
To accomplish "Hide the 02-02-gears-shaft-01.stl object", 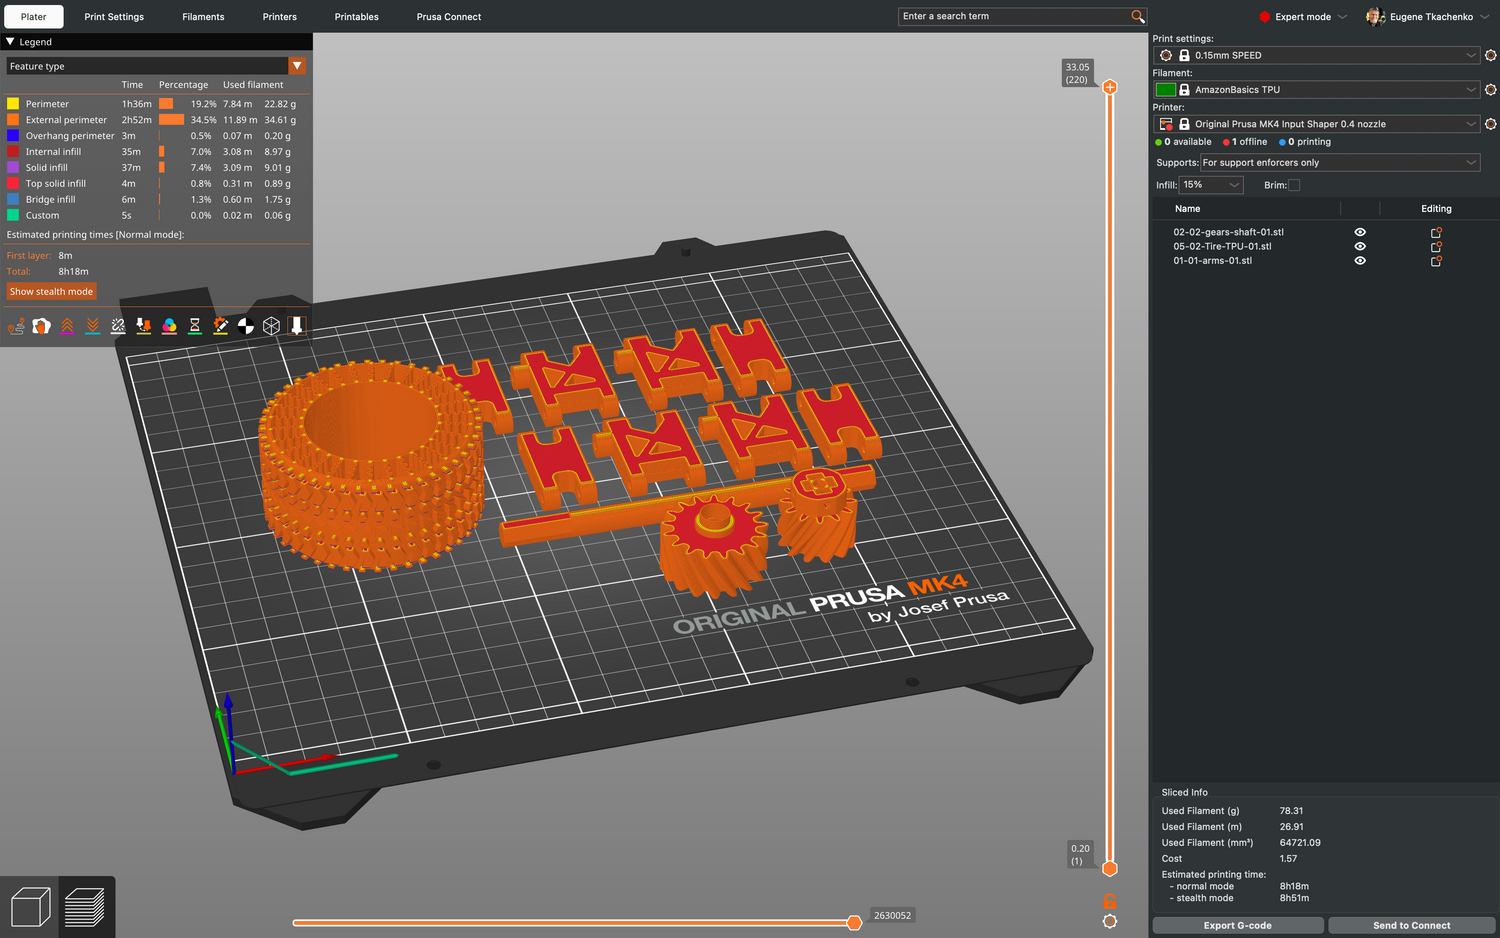I will pos(1360,232).
